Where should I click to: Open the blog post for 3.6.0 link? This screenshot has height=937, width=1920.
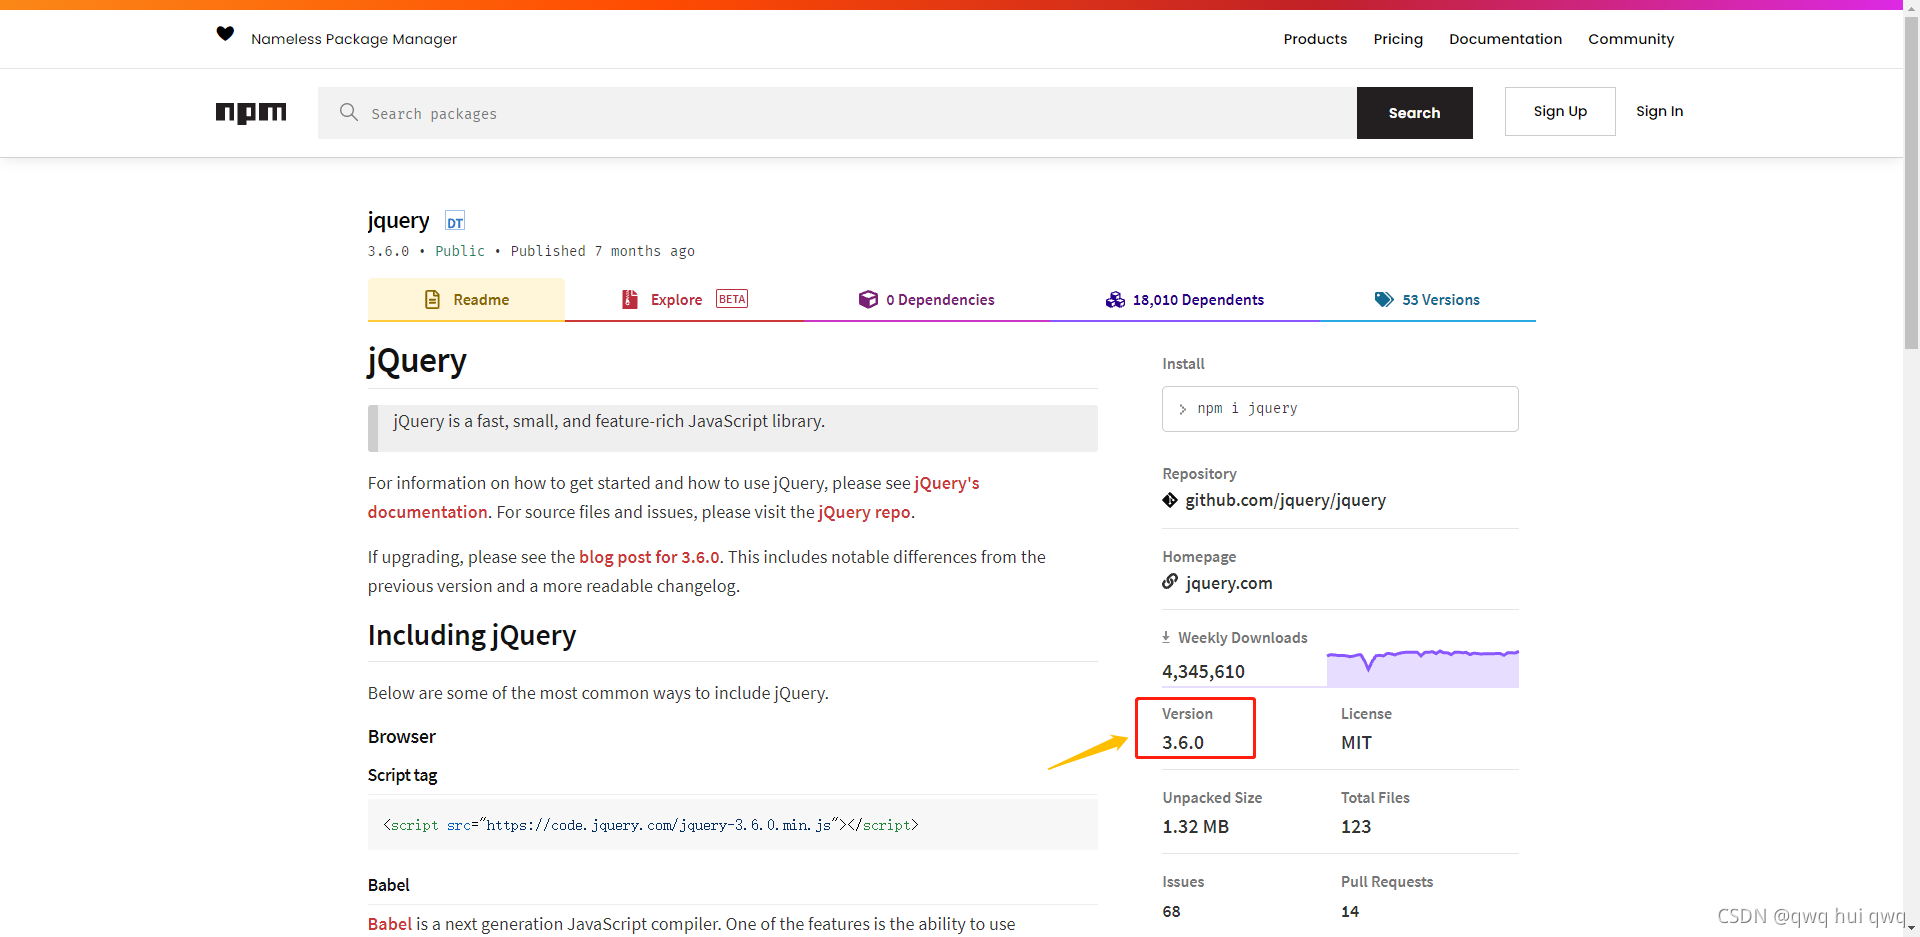click(649, 557)
